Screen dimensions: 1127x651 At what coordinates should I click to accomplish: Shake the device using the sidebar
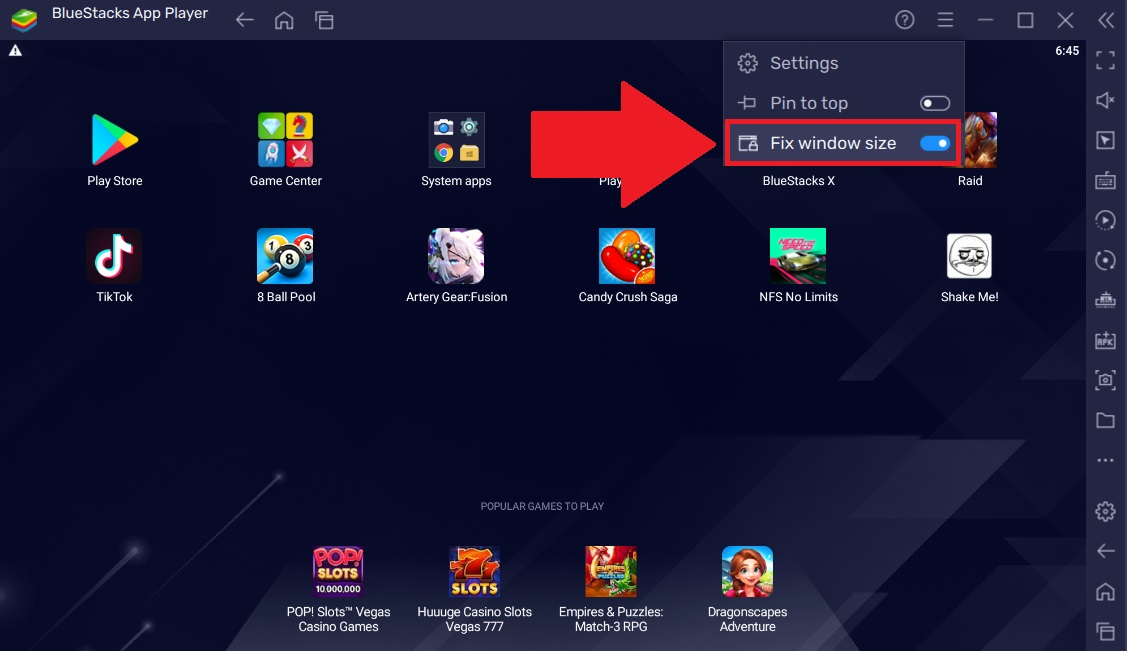pos(1105,300)
